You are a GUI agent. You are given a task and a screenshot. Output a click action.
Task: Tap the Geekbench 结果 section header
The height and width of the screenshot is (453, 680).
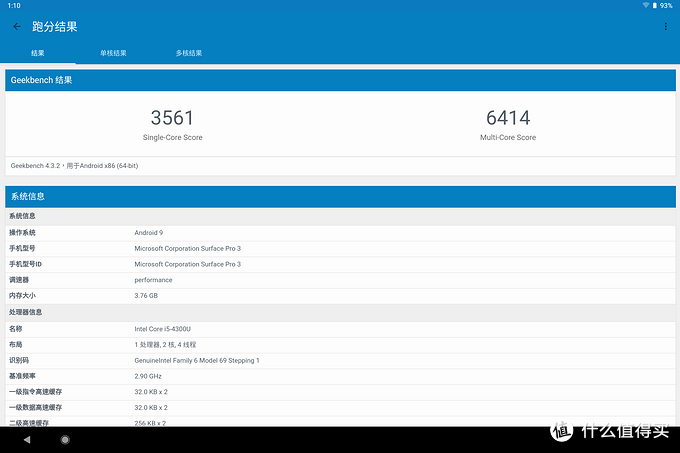coord(340,80)
